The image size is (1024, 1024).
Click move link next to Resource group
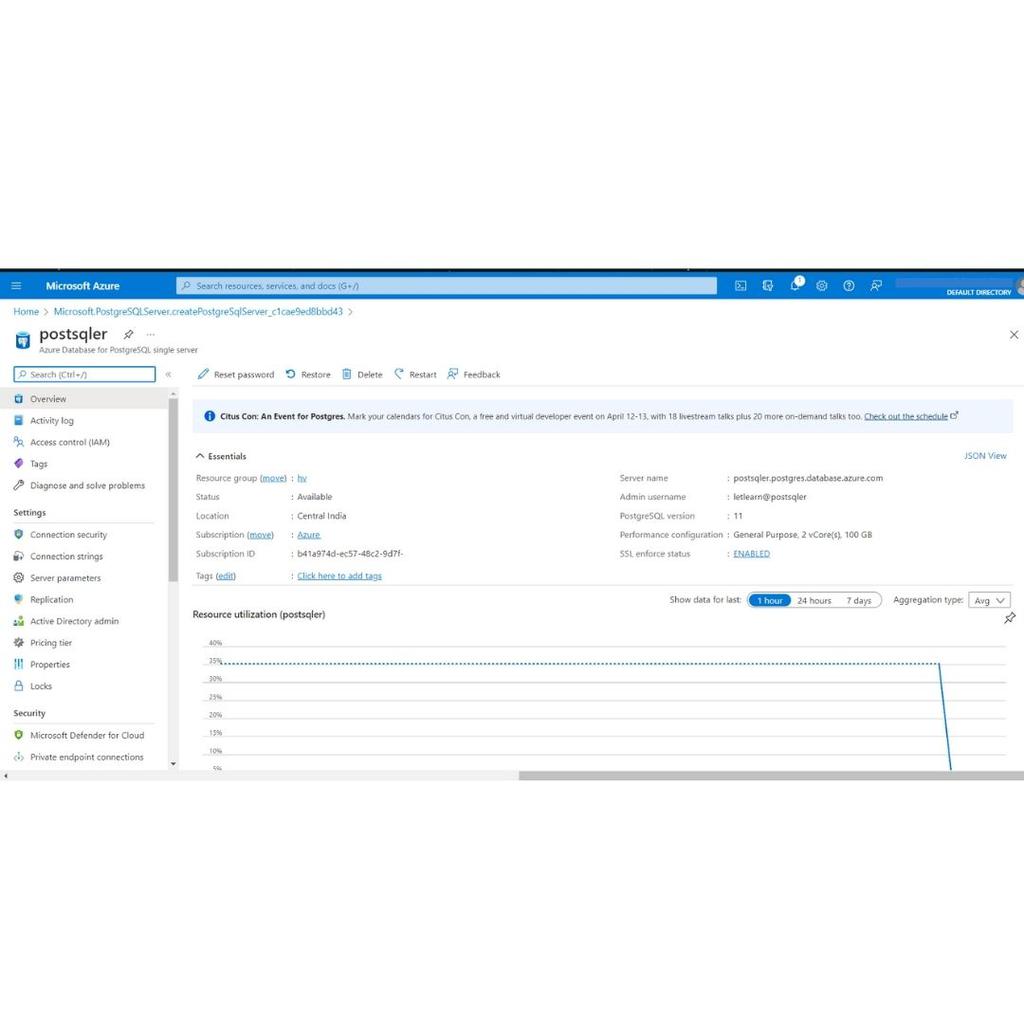(x=273, y=478)
